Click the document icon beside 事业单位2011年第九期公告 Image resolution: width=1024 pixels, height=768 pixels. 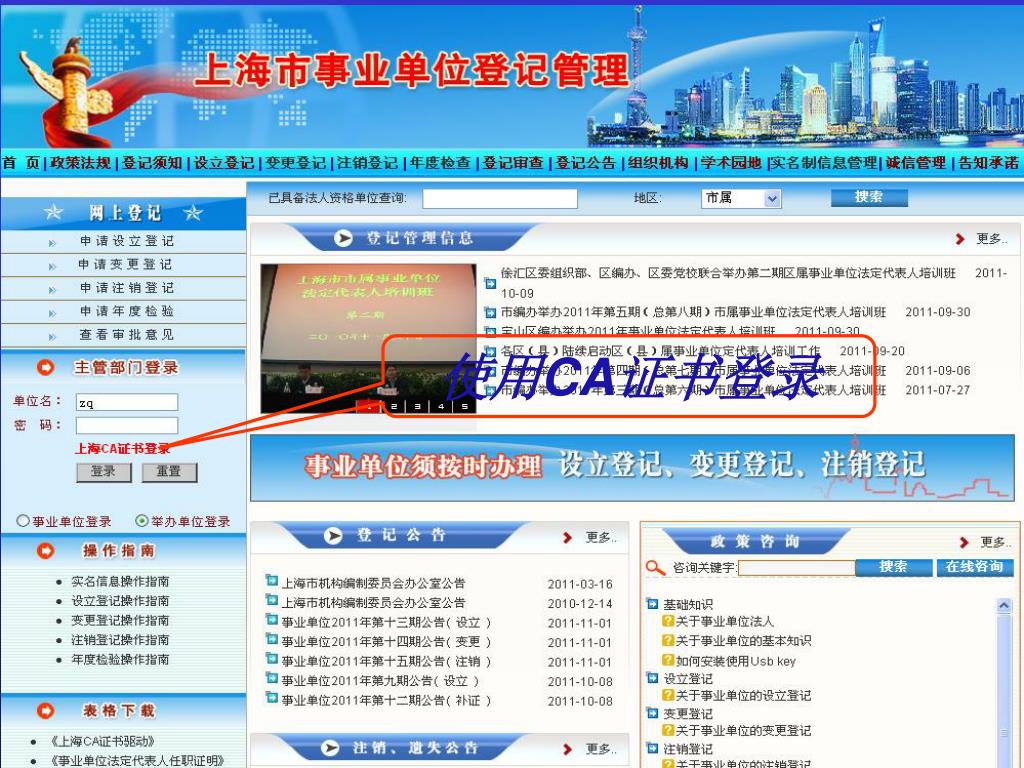(x=272, y=679)
